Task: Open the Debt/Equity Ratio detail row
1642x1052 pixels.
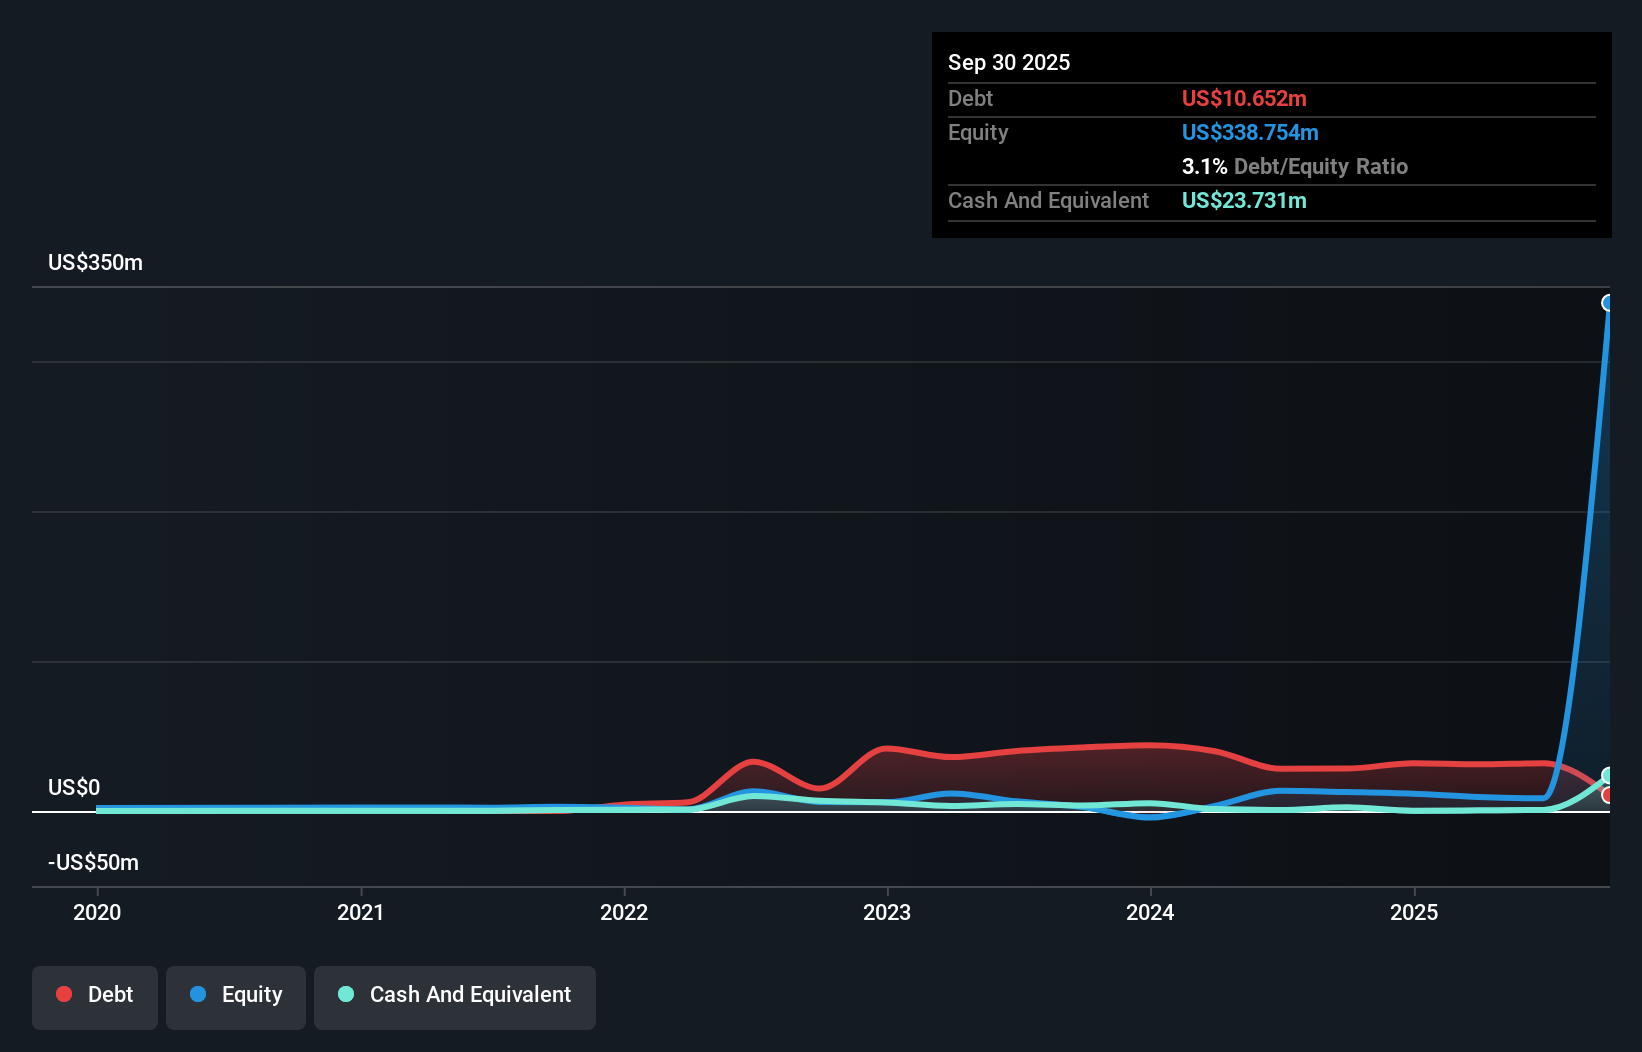Action: tap(1295, 166)
